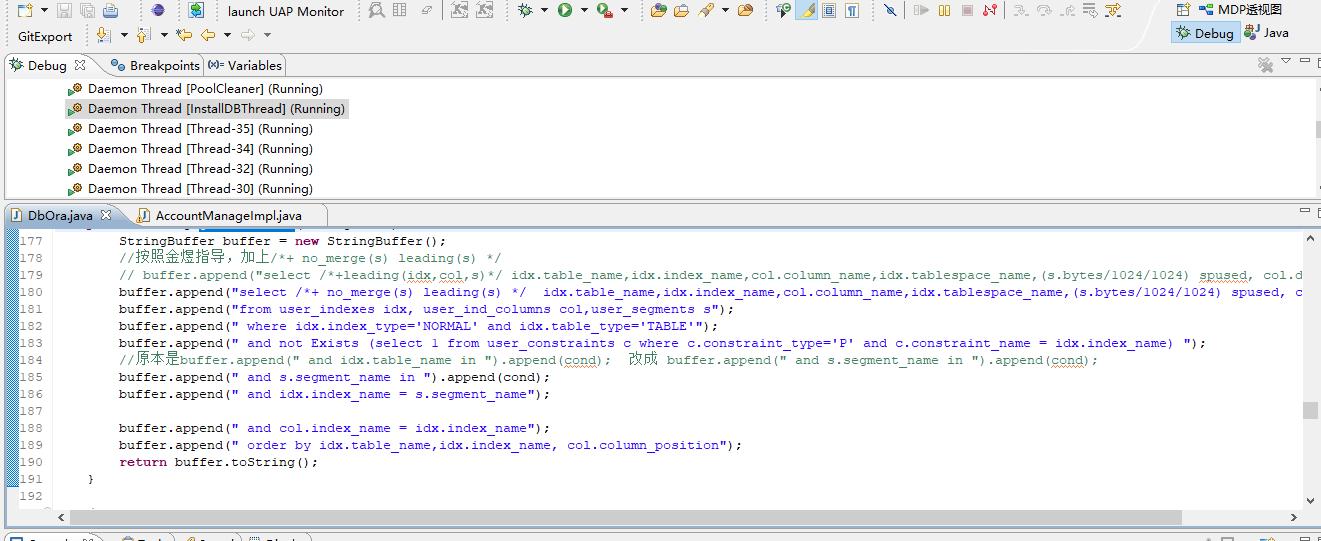Click the green synchronize arrows icon
This screenshot has width=1321, height=541.
[196, 11]
